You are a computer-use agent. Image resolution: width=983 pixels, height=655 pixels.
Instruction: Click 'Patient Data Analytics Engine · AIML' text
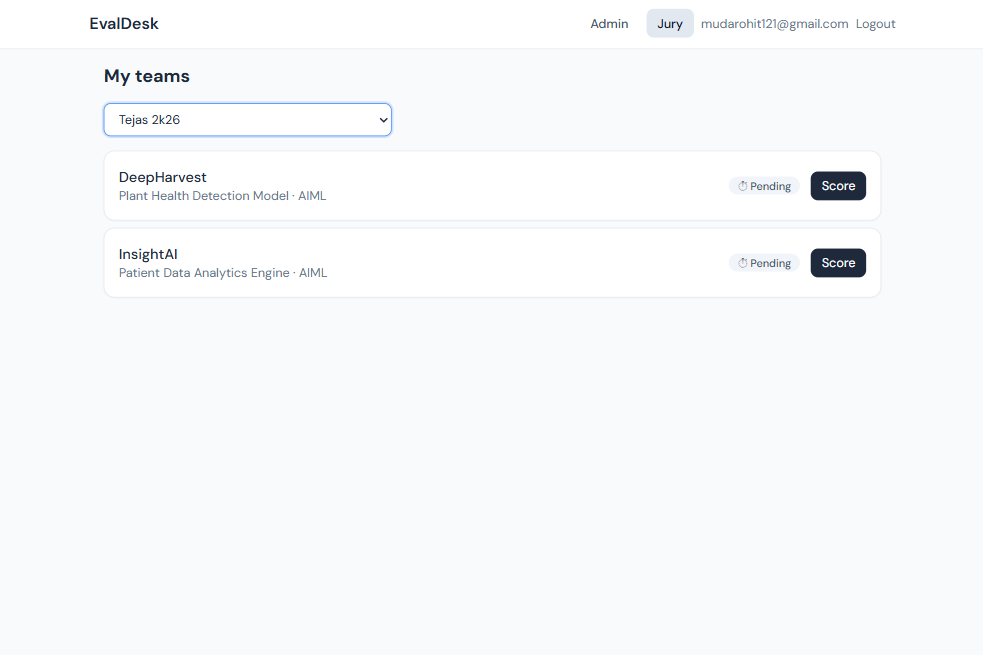[x=223, y=273]
